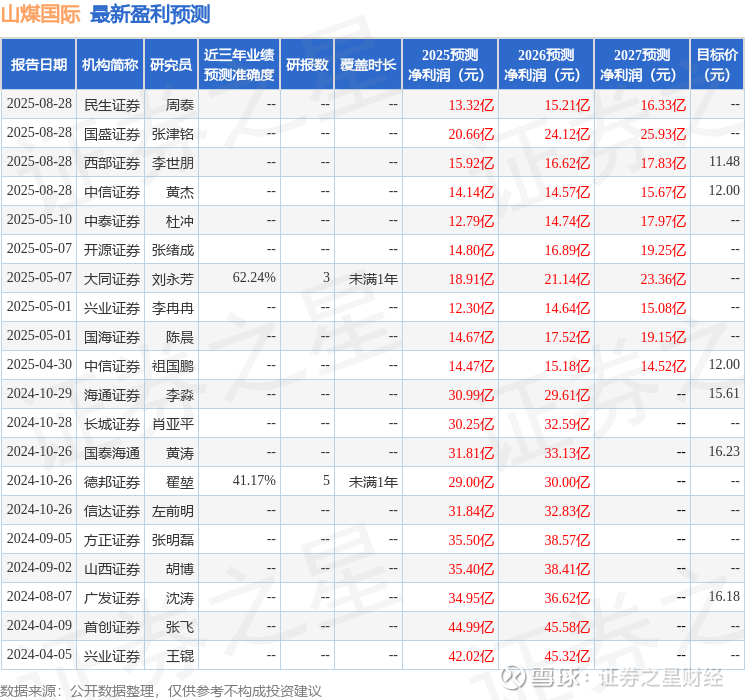Click the 17.97亿 2027 profit value
745x700 pixels.
tap(663, 221)
